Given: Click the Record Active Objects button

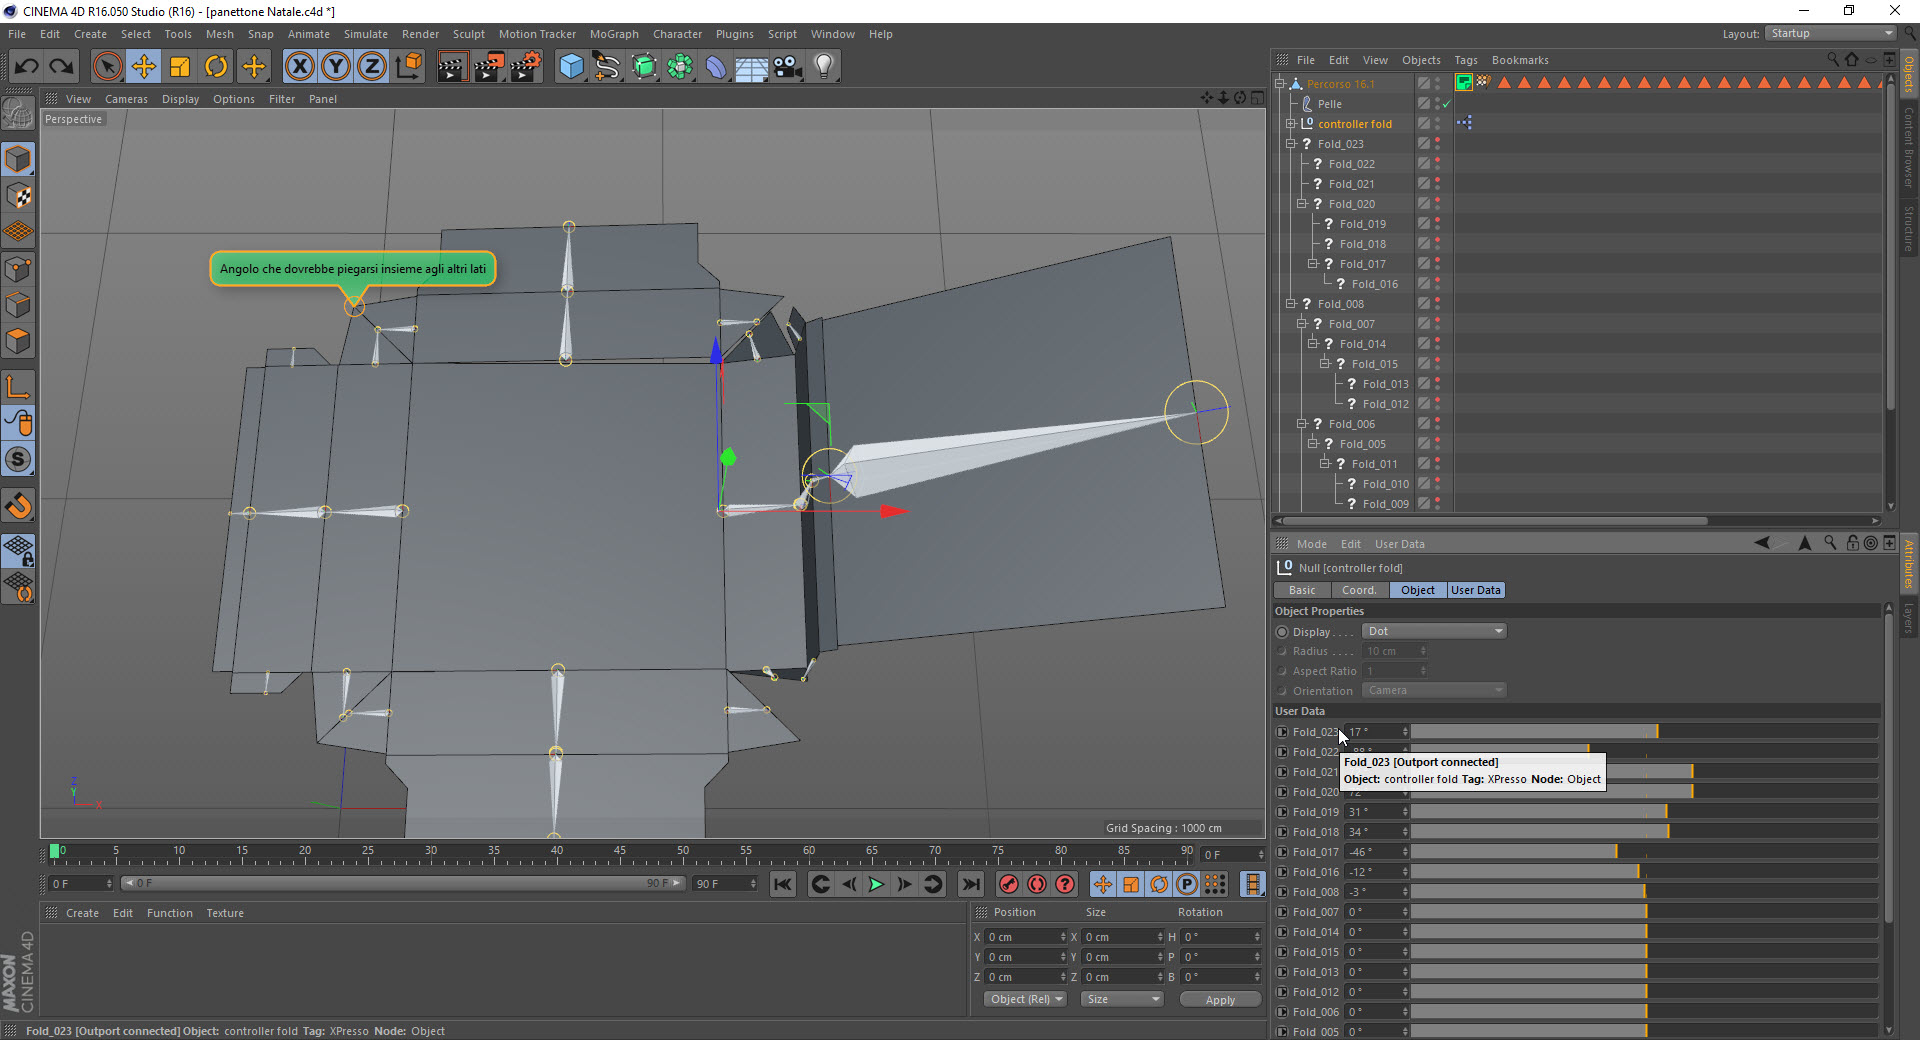Looking at the screenshot, I should click(x=1009, y=884).
